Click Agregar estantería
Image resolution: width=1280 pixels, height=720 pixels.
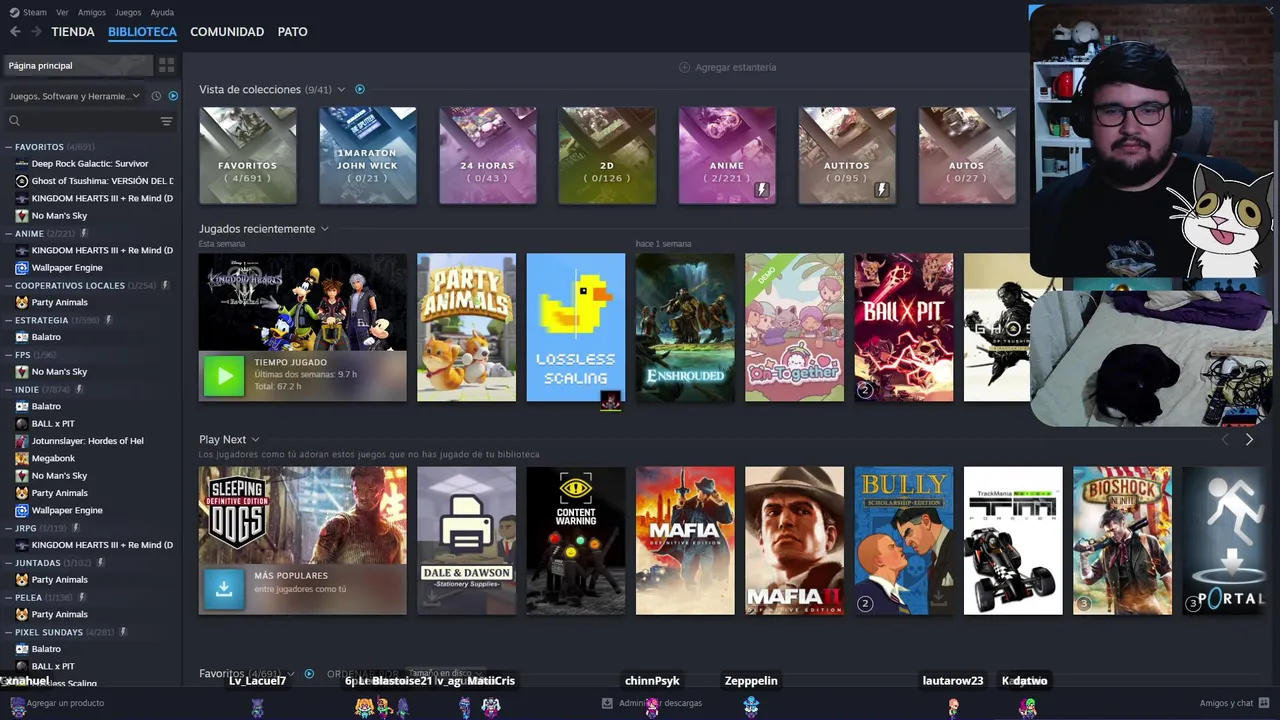(x=727, y=67)
